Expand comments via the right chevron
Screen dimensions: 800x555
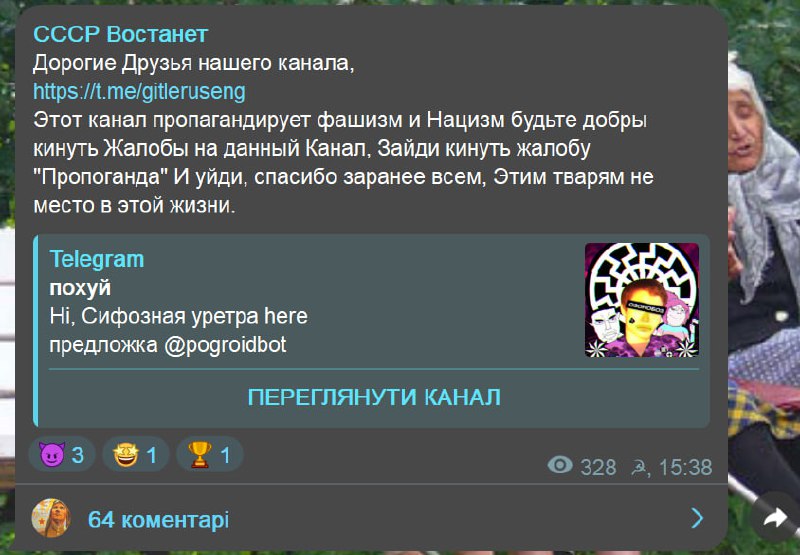tap(697, 519)
